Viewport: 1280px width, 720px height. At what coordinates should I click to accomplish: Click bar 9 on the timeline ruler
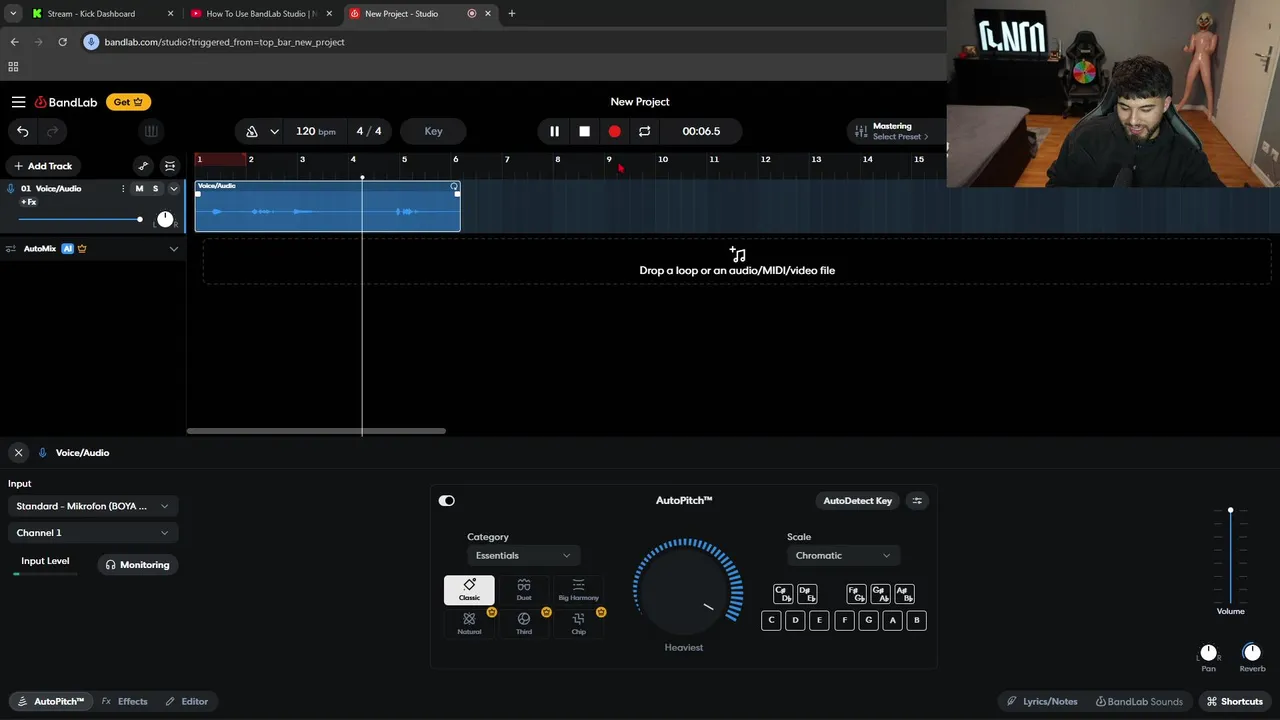pos(609,159)
